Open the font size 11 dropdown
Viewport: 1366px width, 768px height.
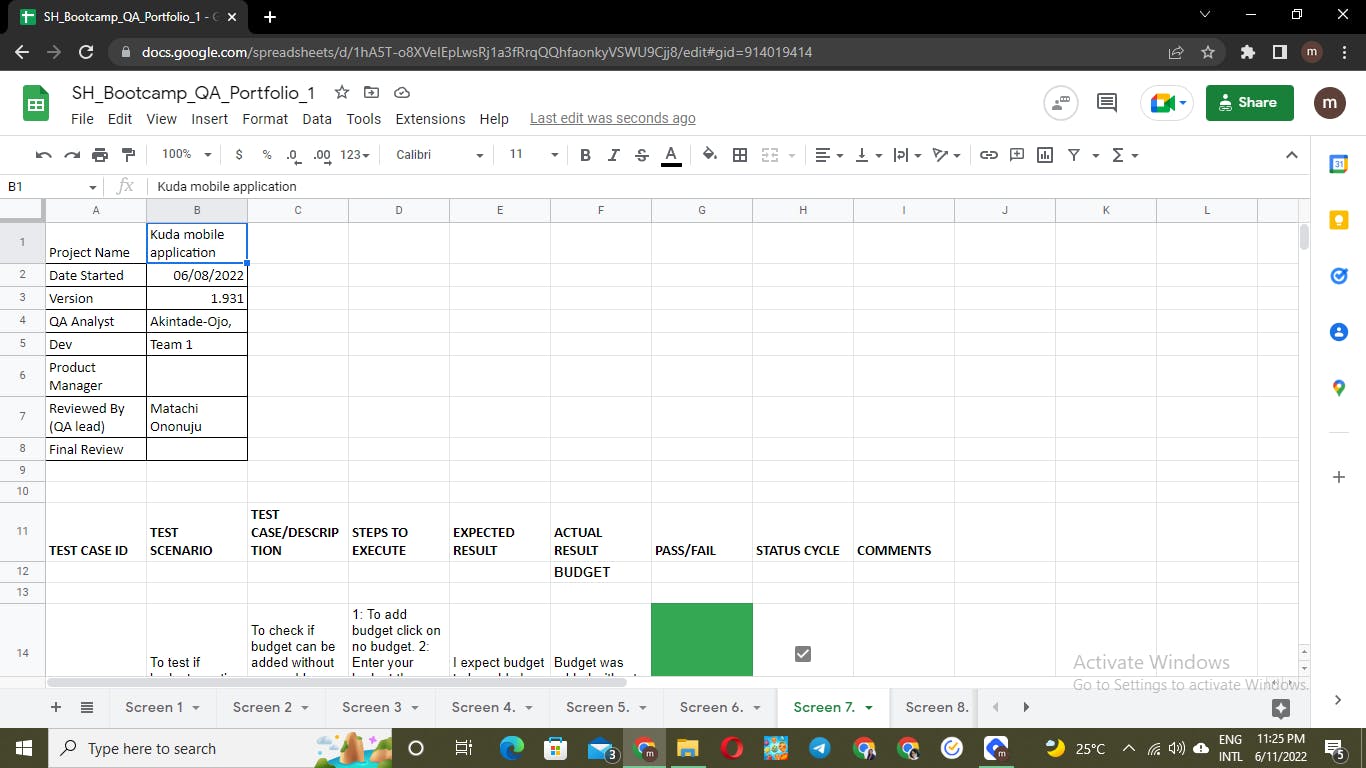pos(533,155)
